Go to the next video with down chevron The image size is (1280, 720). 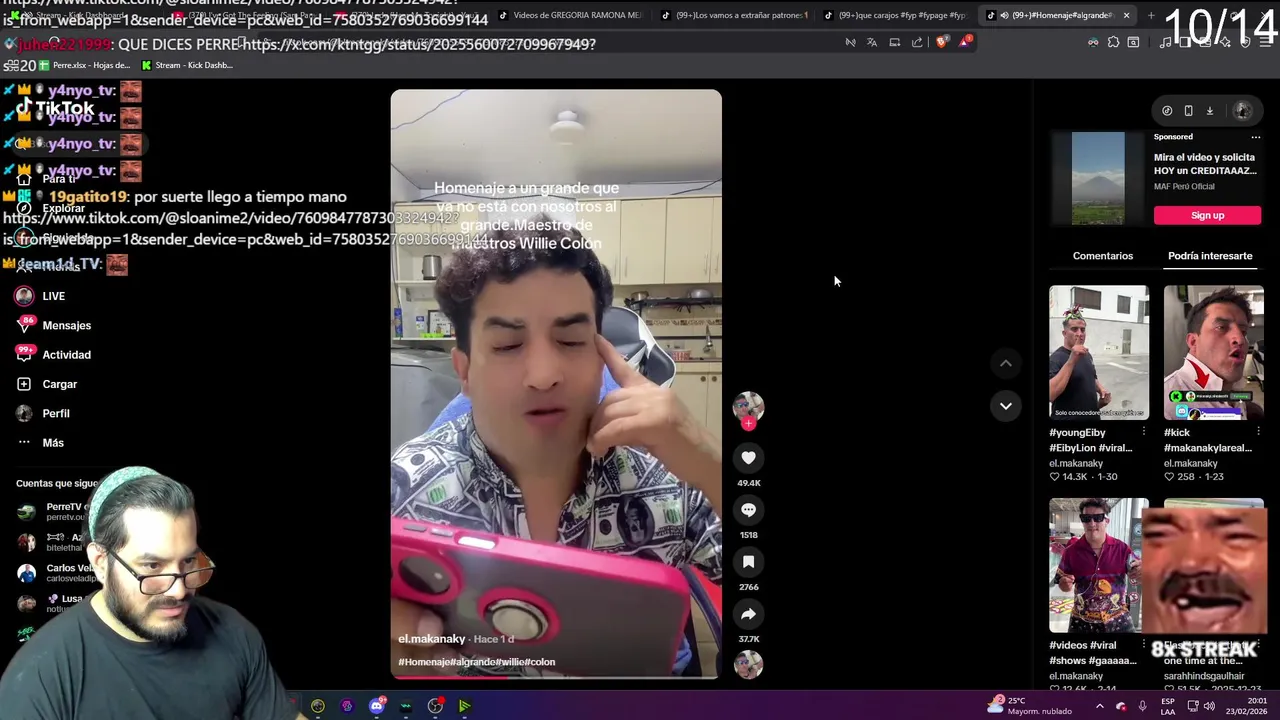click(x=1005, y=406)
